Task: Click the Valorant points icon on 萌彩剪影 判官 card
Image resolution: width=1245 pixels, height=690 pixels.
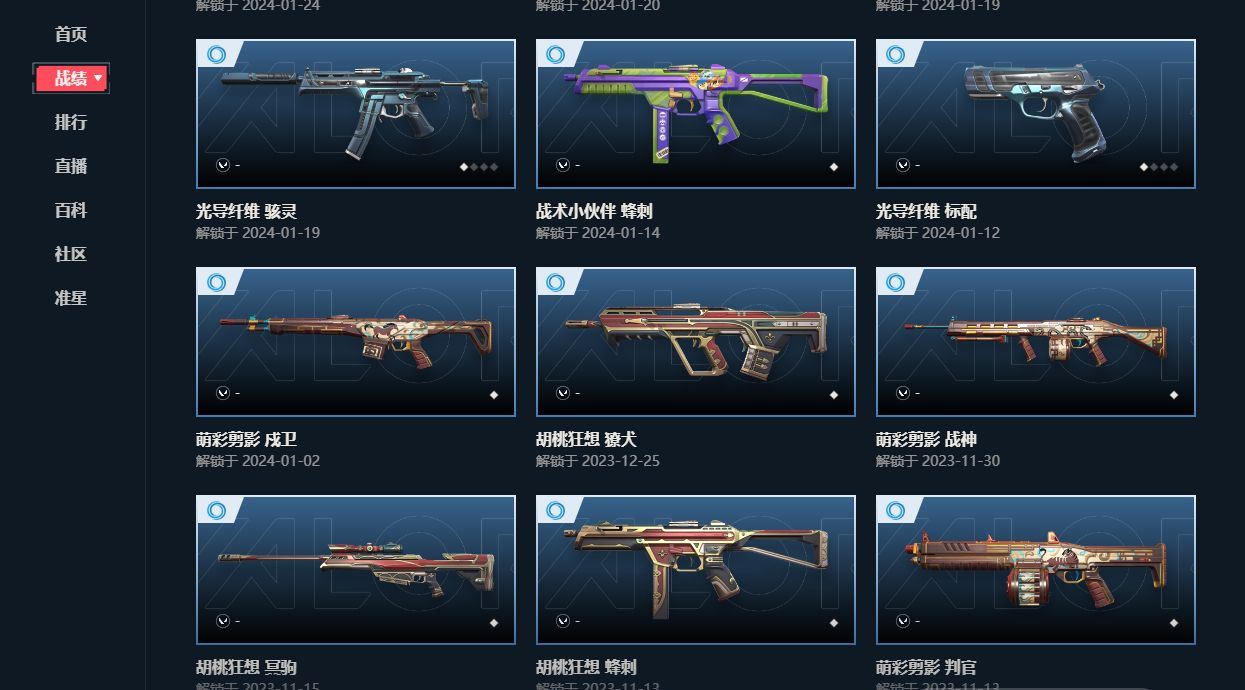Action: [x=902, y=621]
